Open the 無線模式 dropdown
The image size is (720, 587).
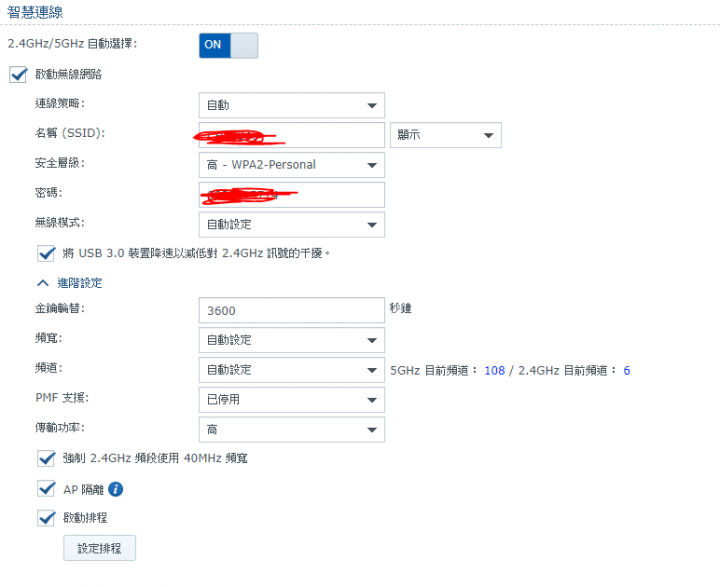(292, 225)
